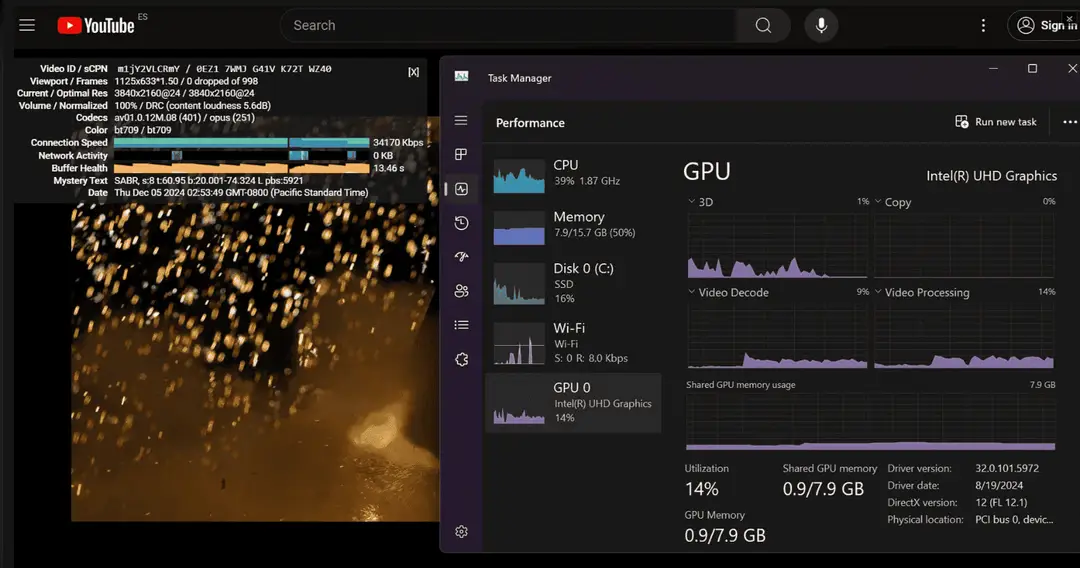Click the 3D engine usage graph

(777, 245)
